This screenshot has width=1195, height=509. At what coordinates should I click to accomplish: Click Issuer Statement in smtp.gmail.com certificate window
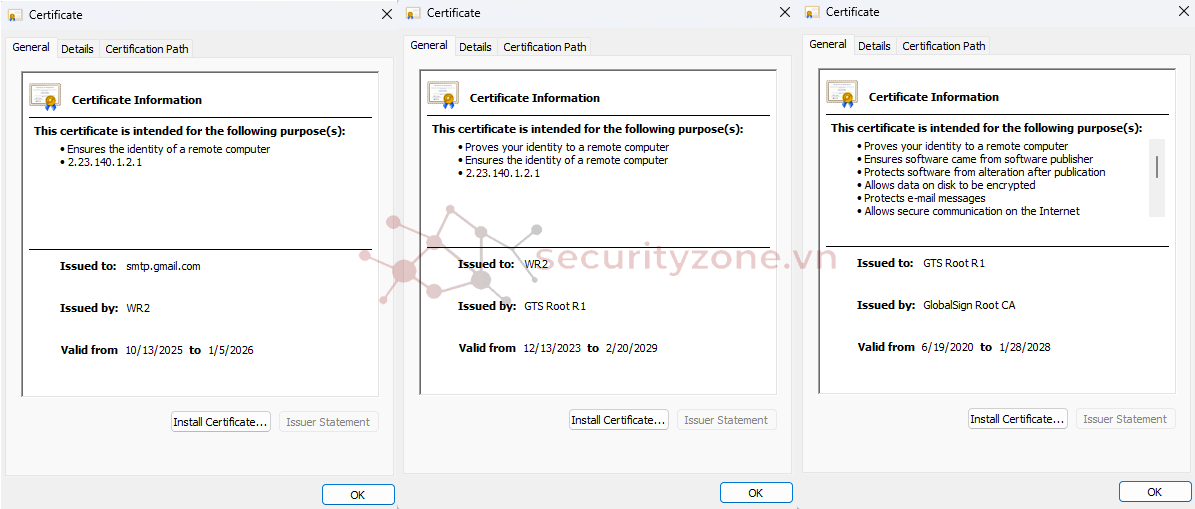pos(328,422)
